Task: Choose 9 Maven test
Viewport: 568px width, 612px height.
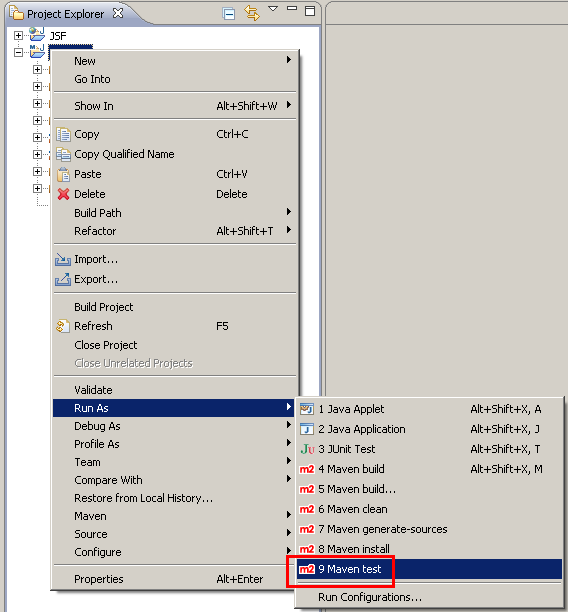Action: coord(429,569)
